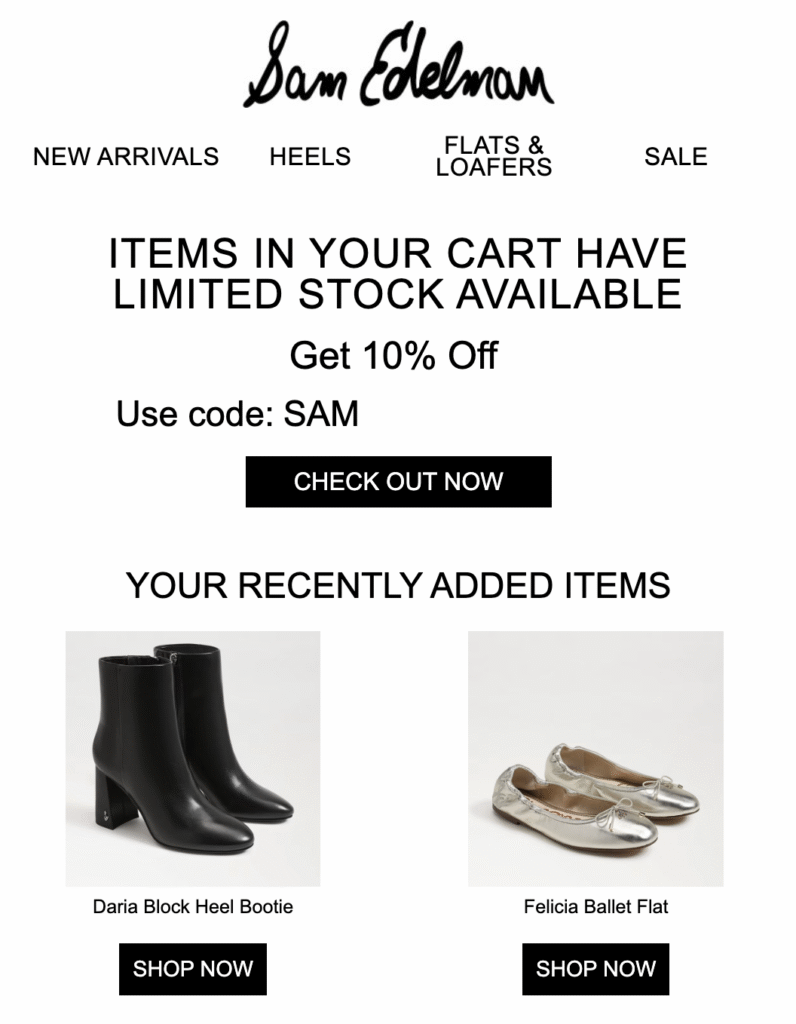Click the Get 10% Off offer
The image size is (796, 1024).
pyautogui.click(x=397, y=354)
